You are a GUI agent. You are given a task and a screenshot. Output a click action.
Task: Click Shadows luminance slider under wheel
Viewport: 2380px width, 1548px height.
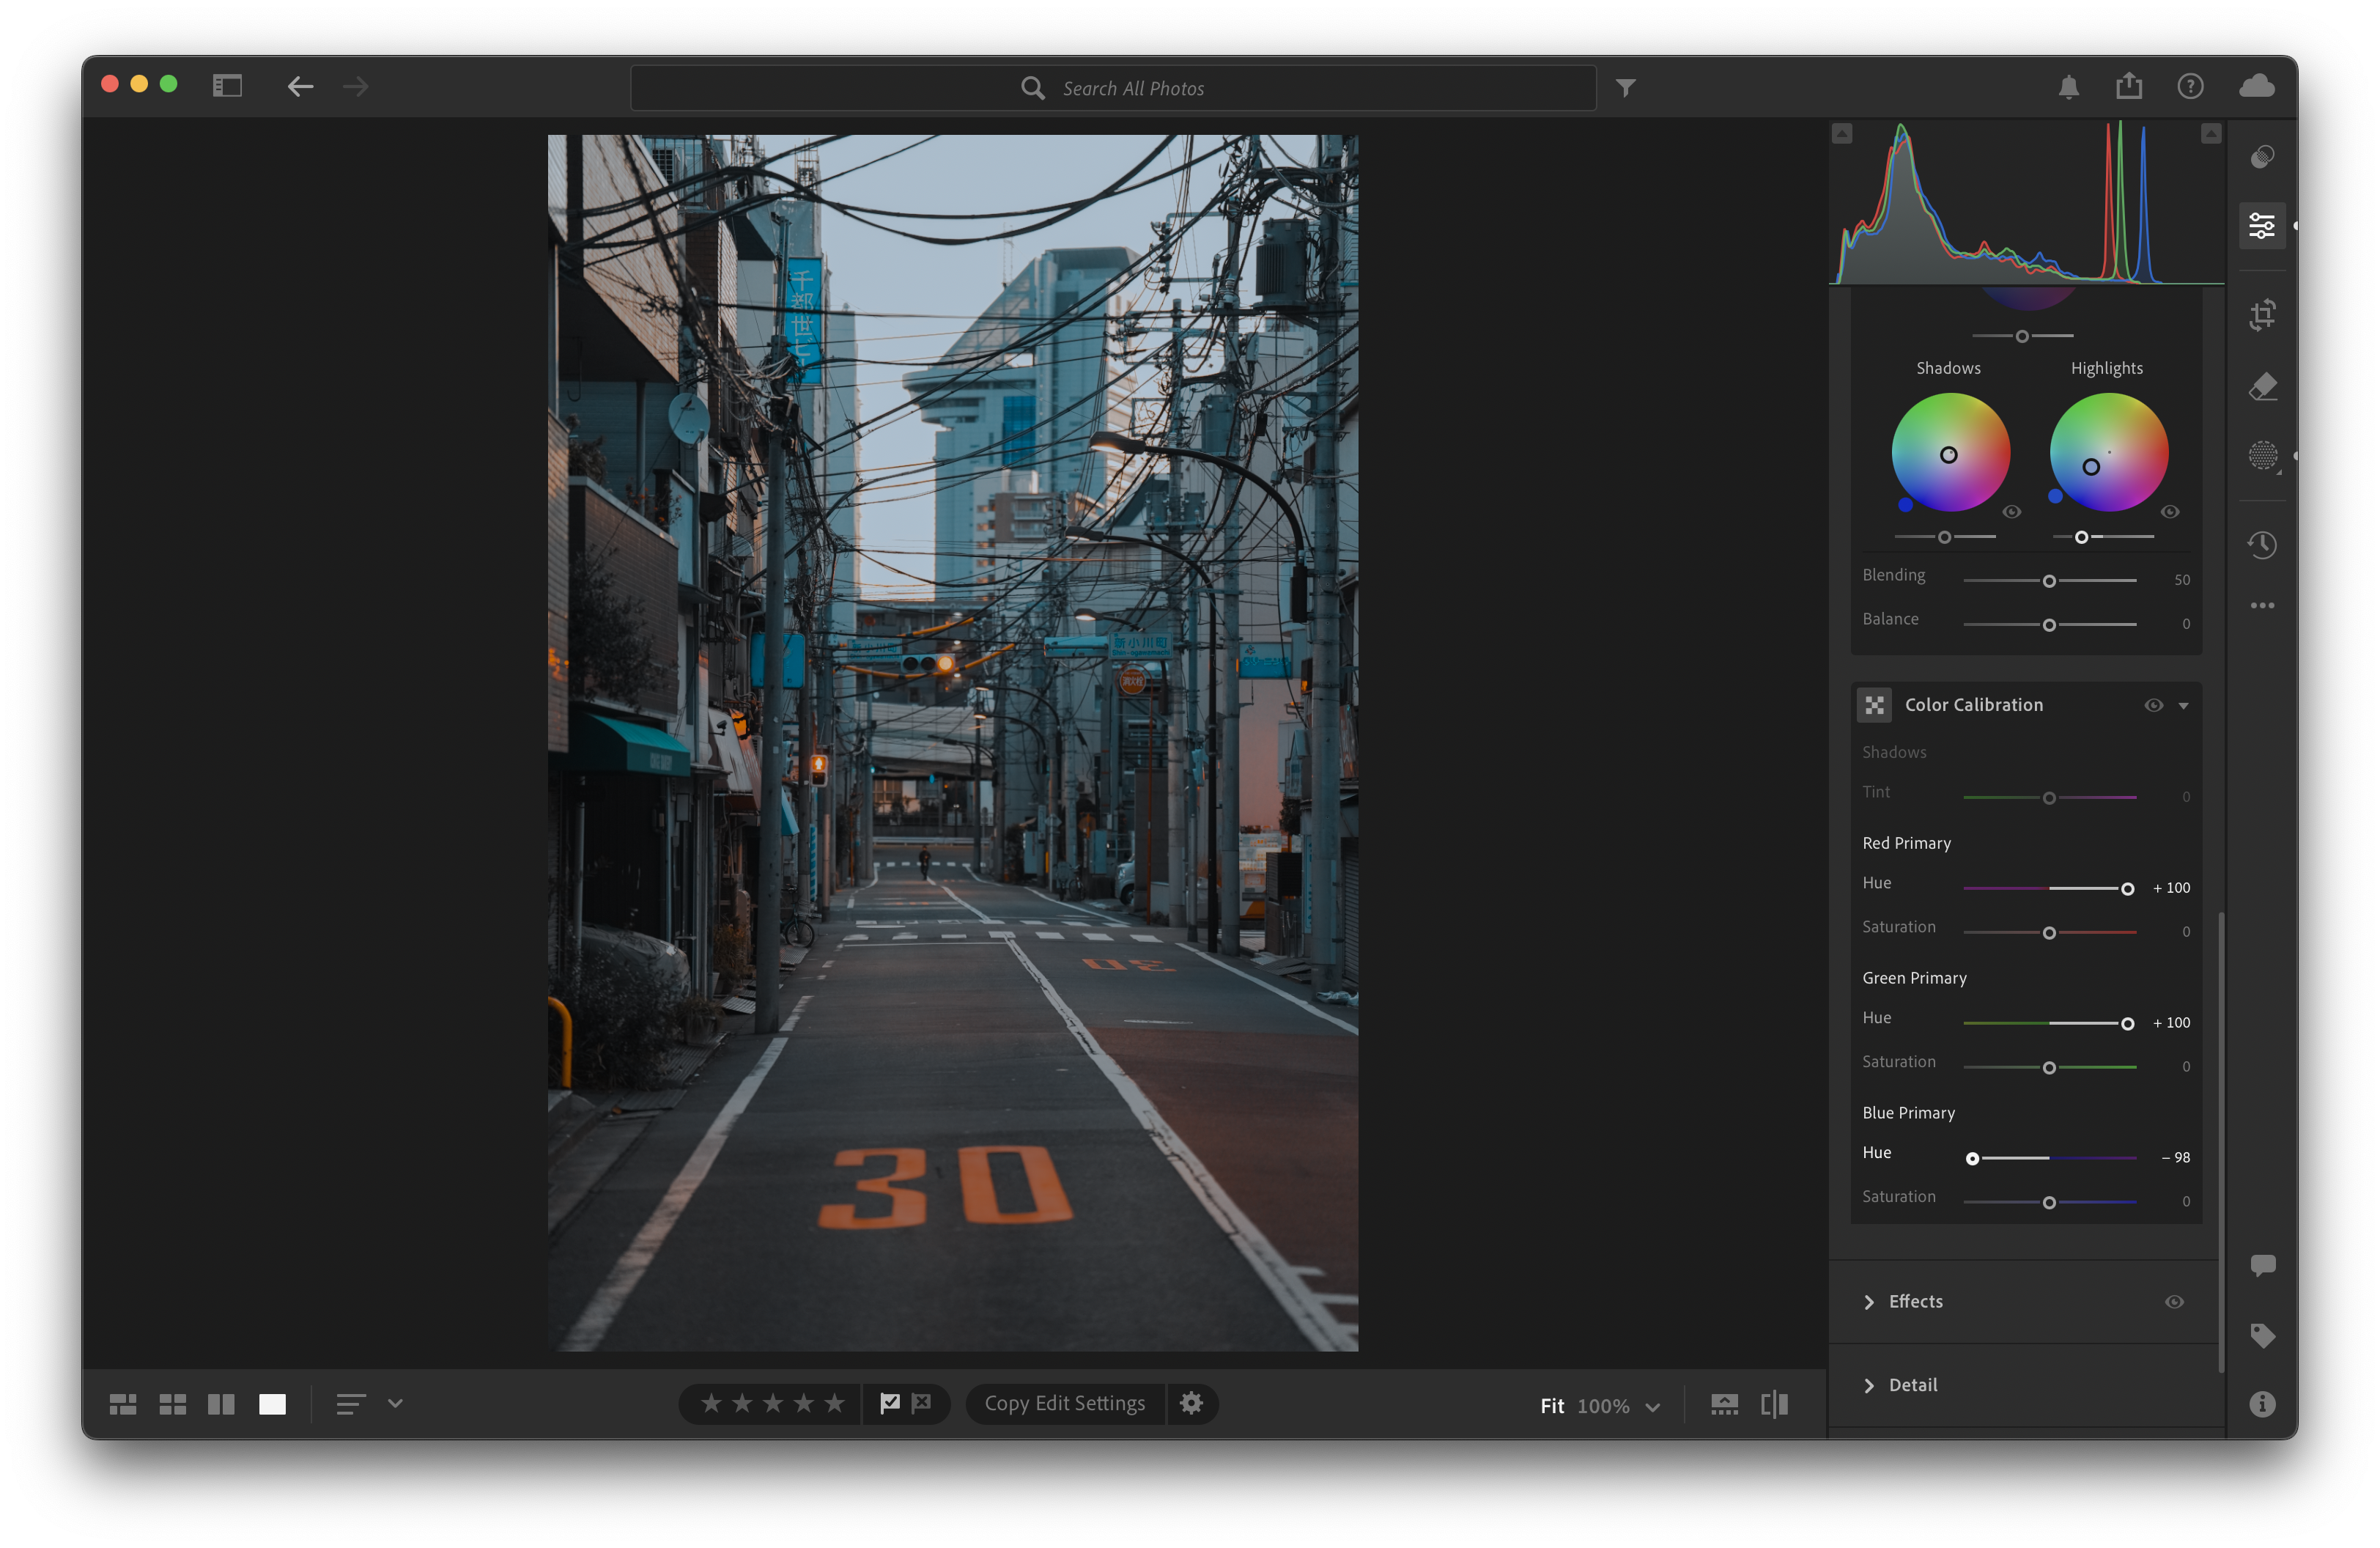click(1944, 538)
